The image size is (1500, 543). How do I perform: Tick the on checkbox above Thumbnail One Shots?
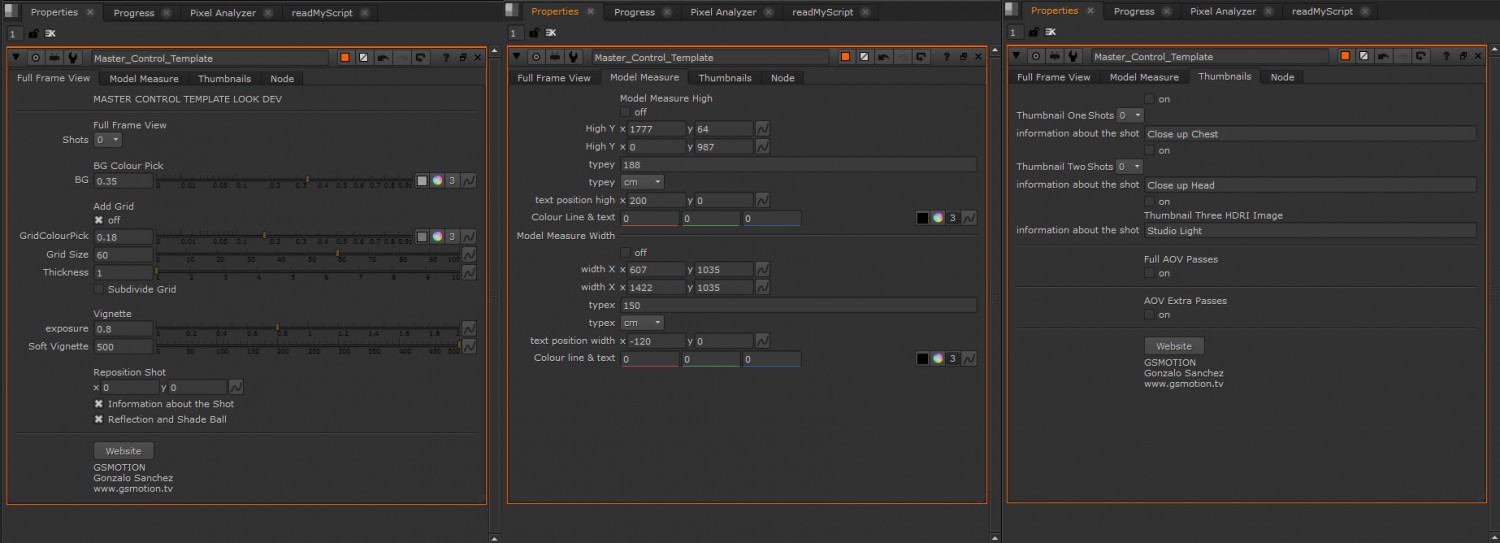click(1149, 99)
